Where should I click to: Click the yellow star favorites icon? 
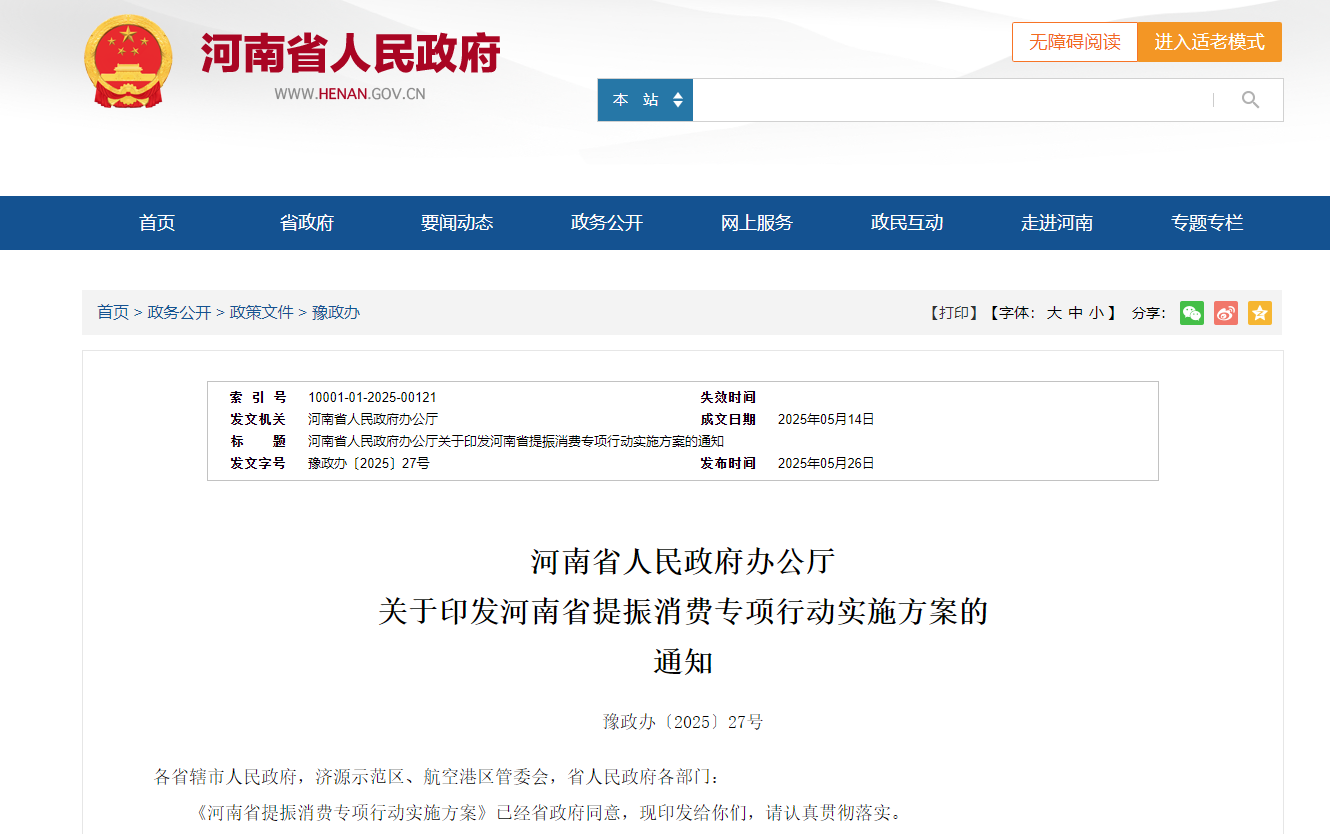(x=1260, y=313)
